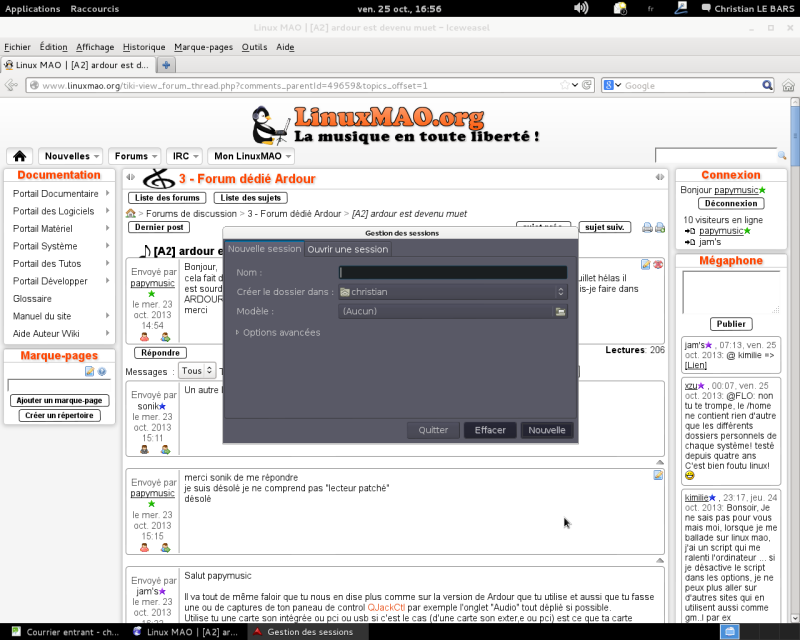This screenshot has width=800, height=640.
Task: Click inside the Nom text field
Action: pyautogui.click(x=453, y=273)
